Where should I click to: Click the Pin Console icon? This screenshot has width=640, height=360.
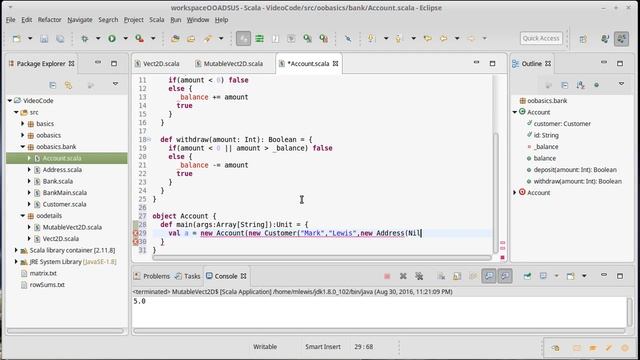527,276
